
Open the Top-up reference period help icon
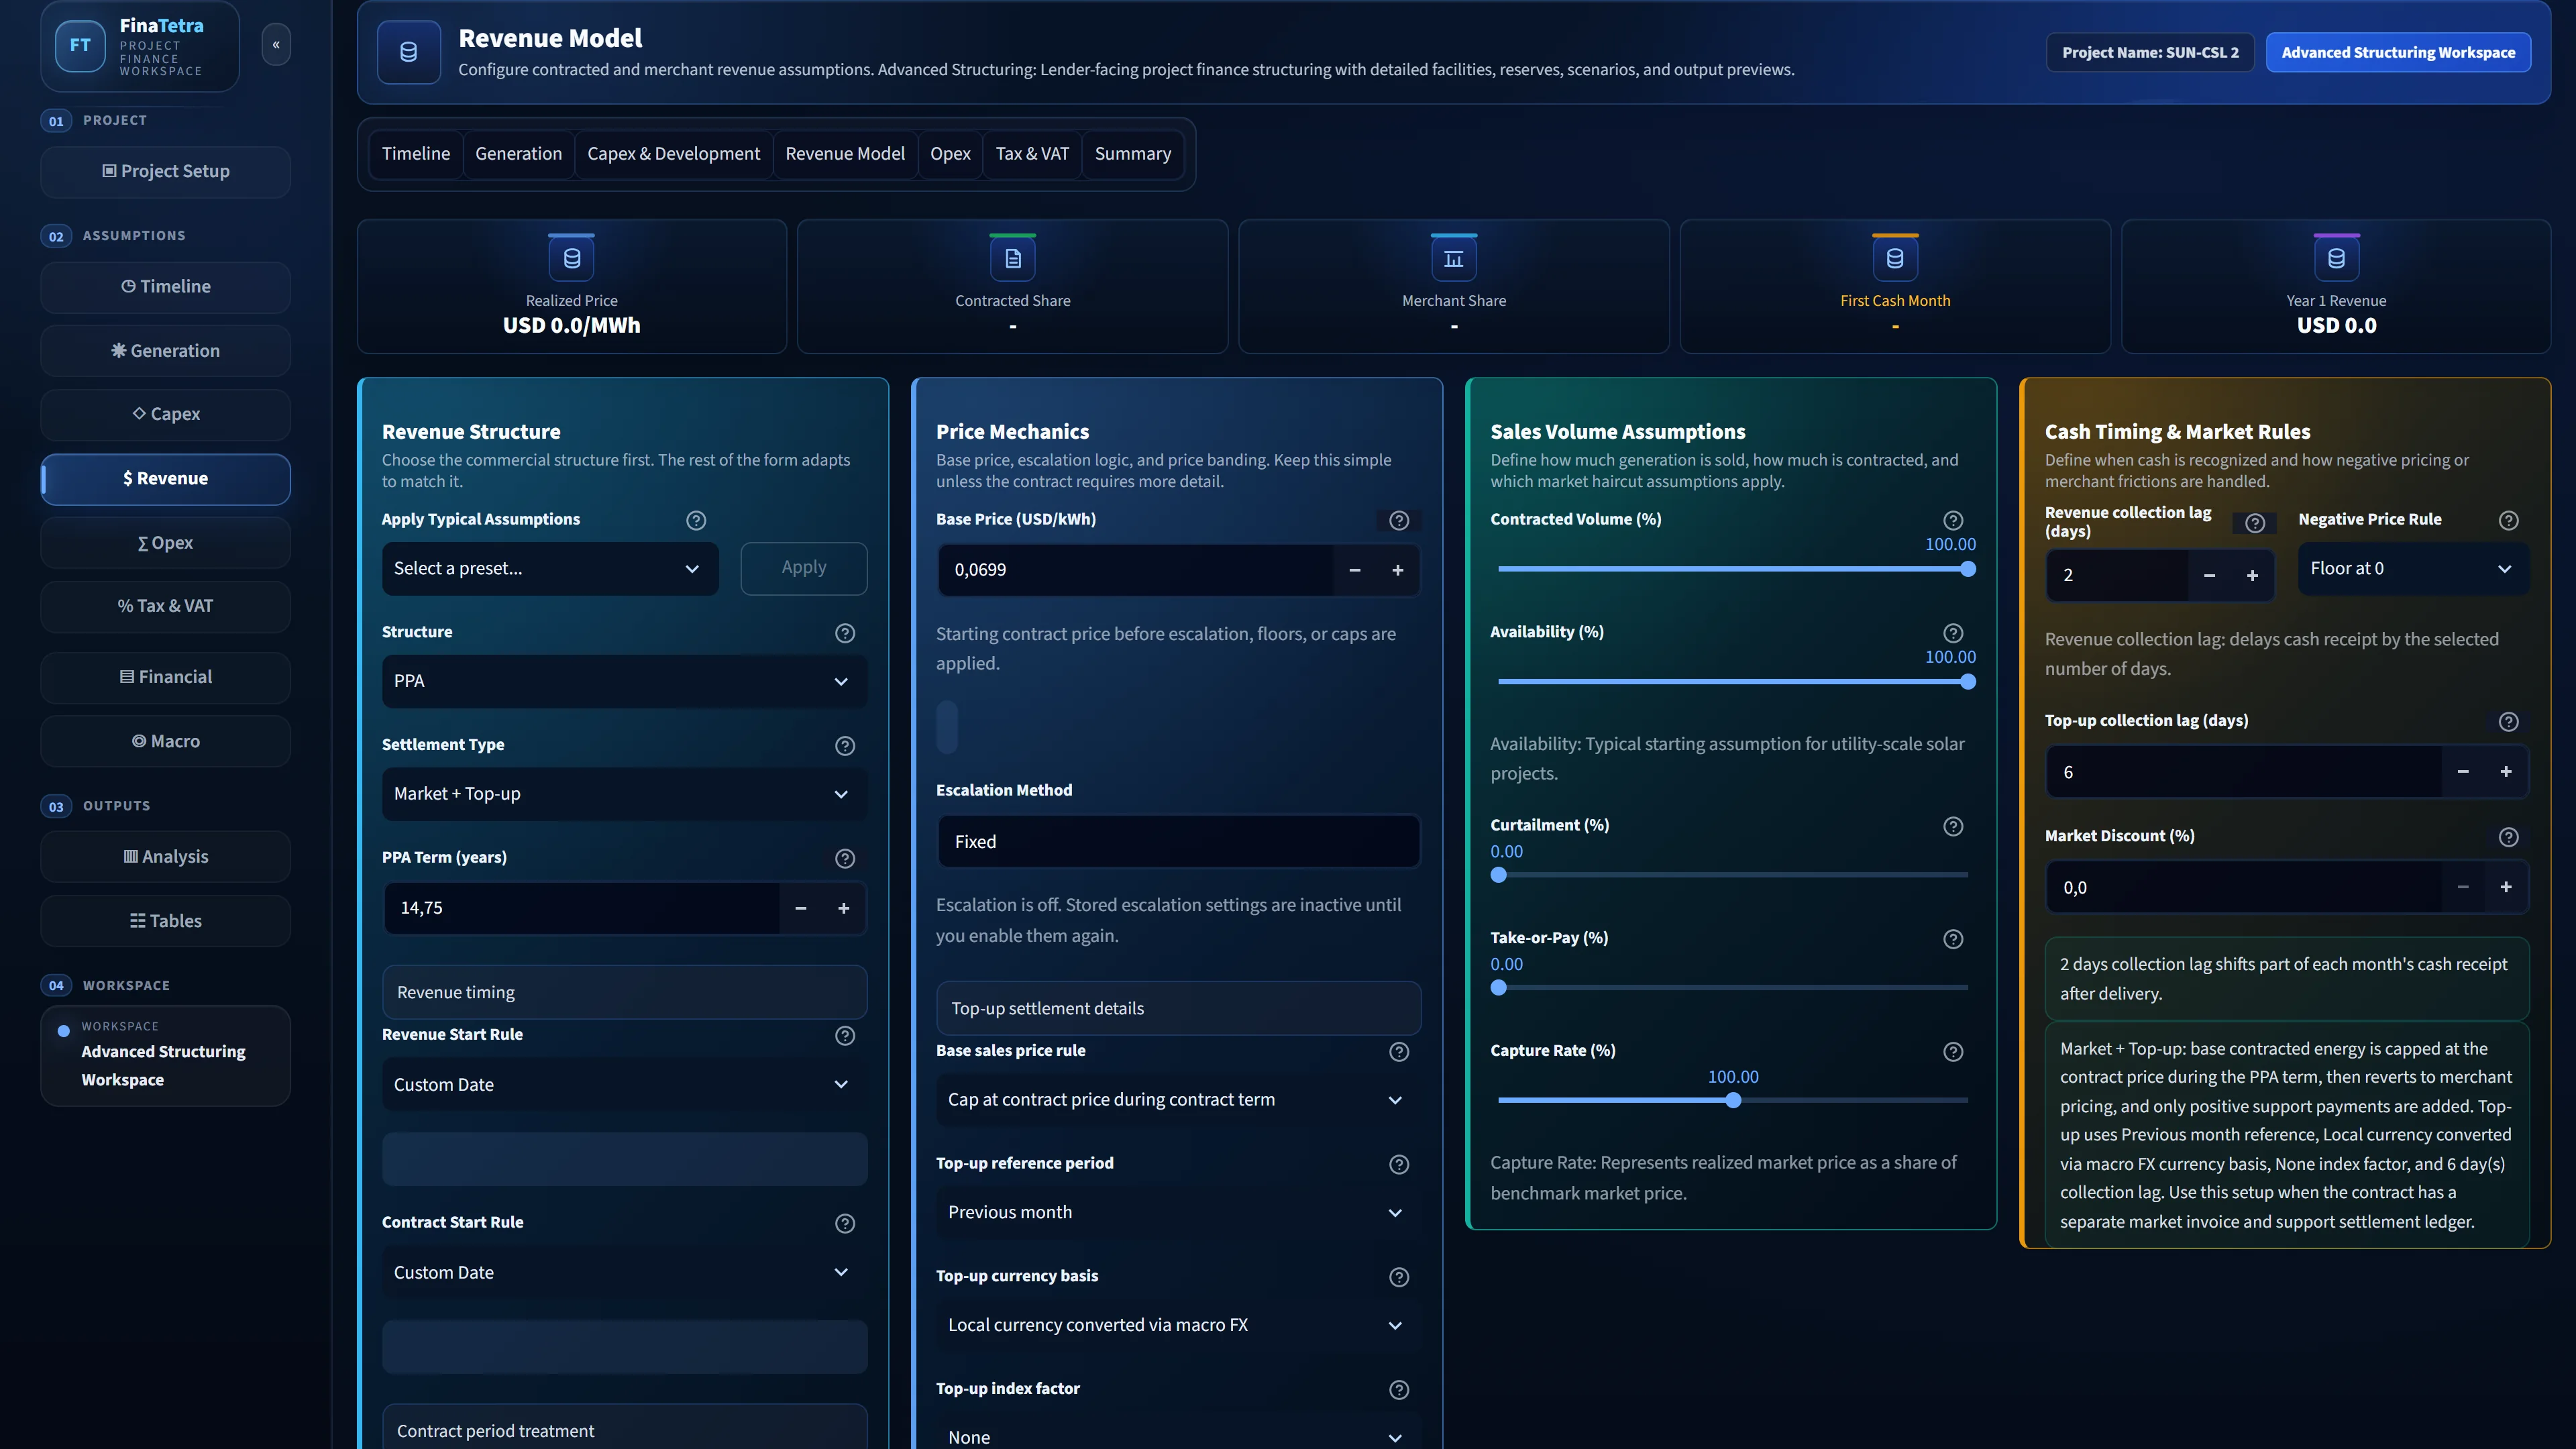[x=1399, y=1165]
